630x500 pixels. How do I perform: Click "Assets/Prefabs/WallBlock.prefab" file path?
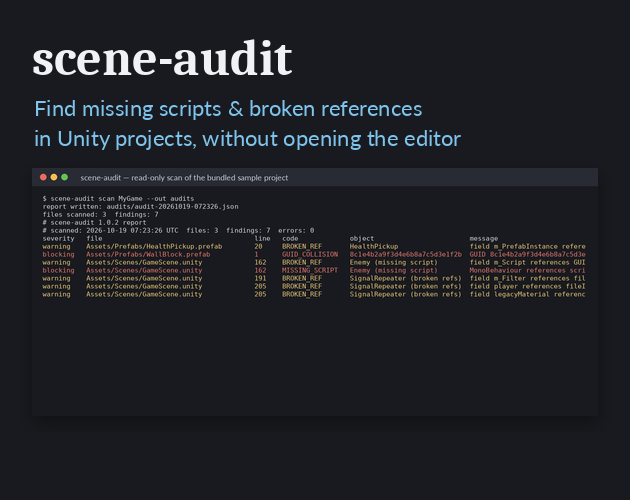(x=148, y=254)
